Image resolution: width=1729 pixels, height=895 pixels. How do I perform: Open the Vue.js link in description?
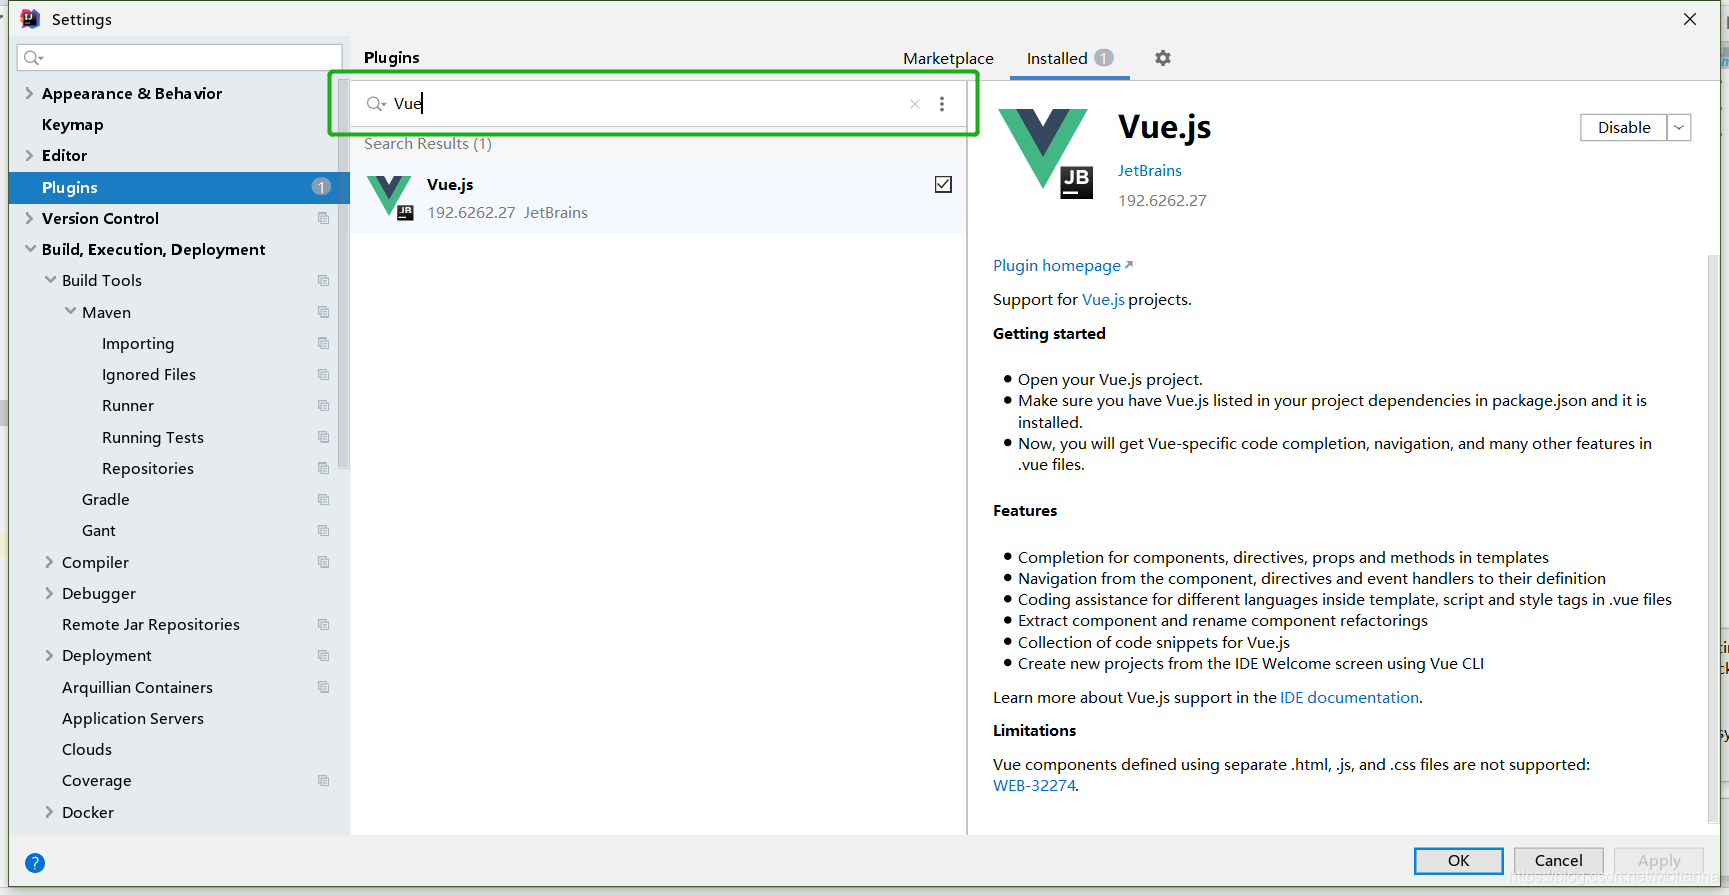pyautogui.click(x=1103, y=299)
